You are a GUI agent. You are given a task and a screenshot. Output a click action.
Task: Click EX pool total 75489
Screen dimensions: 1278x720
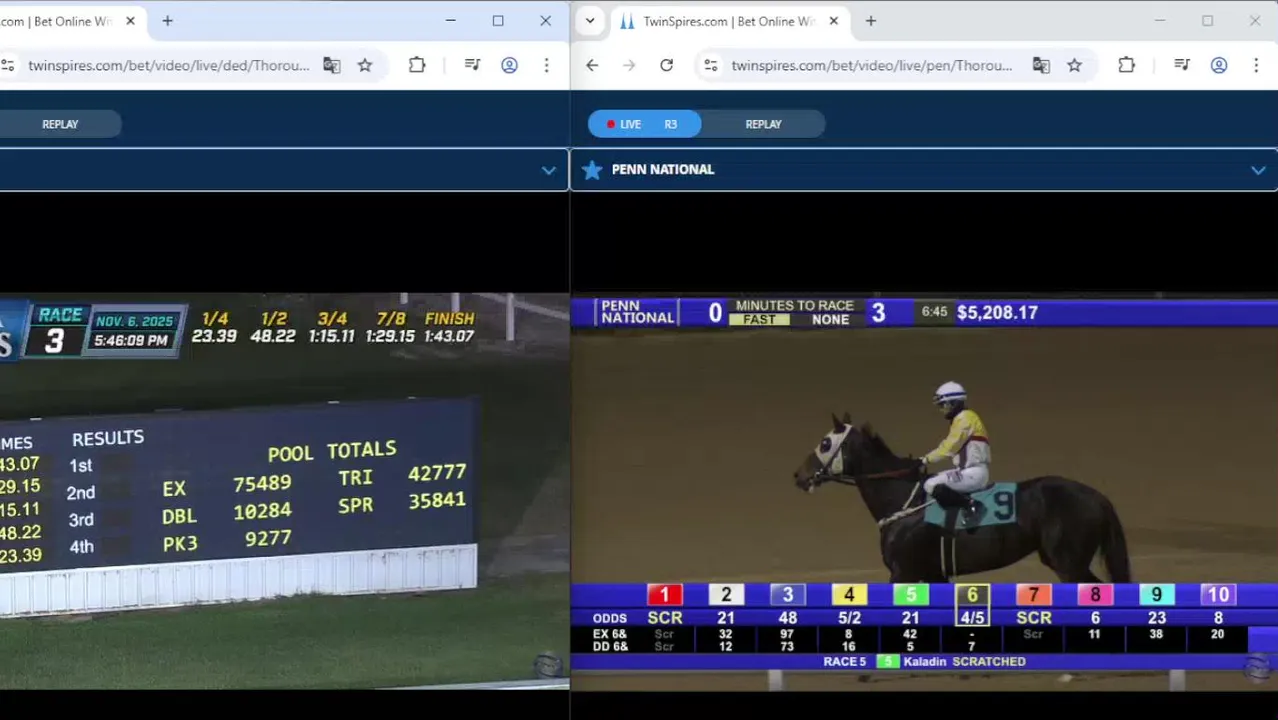coord(262,484)
